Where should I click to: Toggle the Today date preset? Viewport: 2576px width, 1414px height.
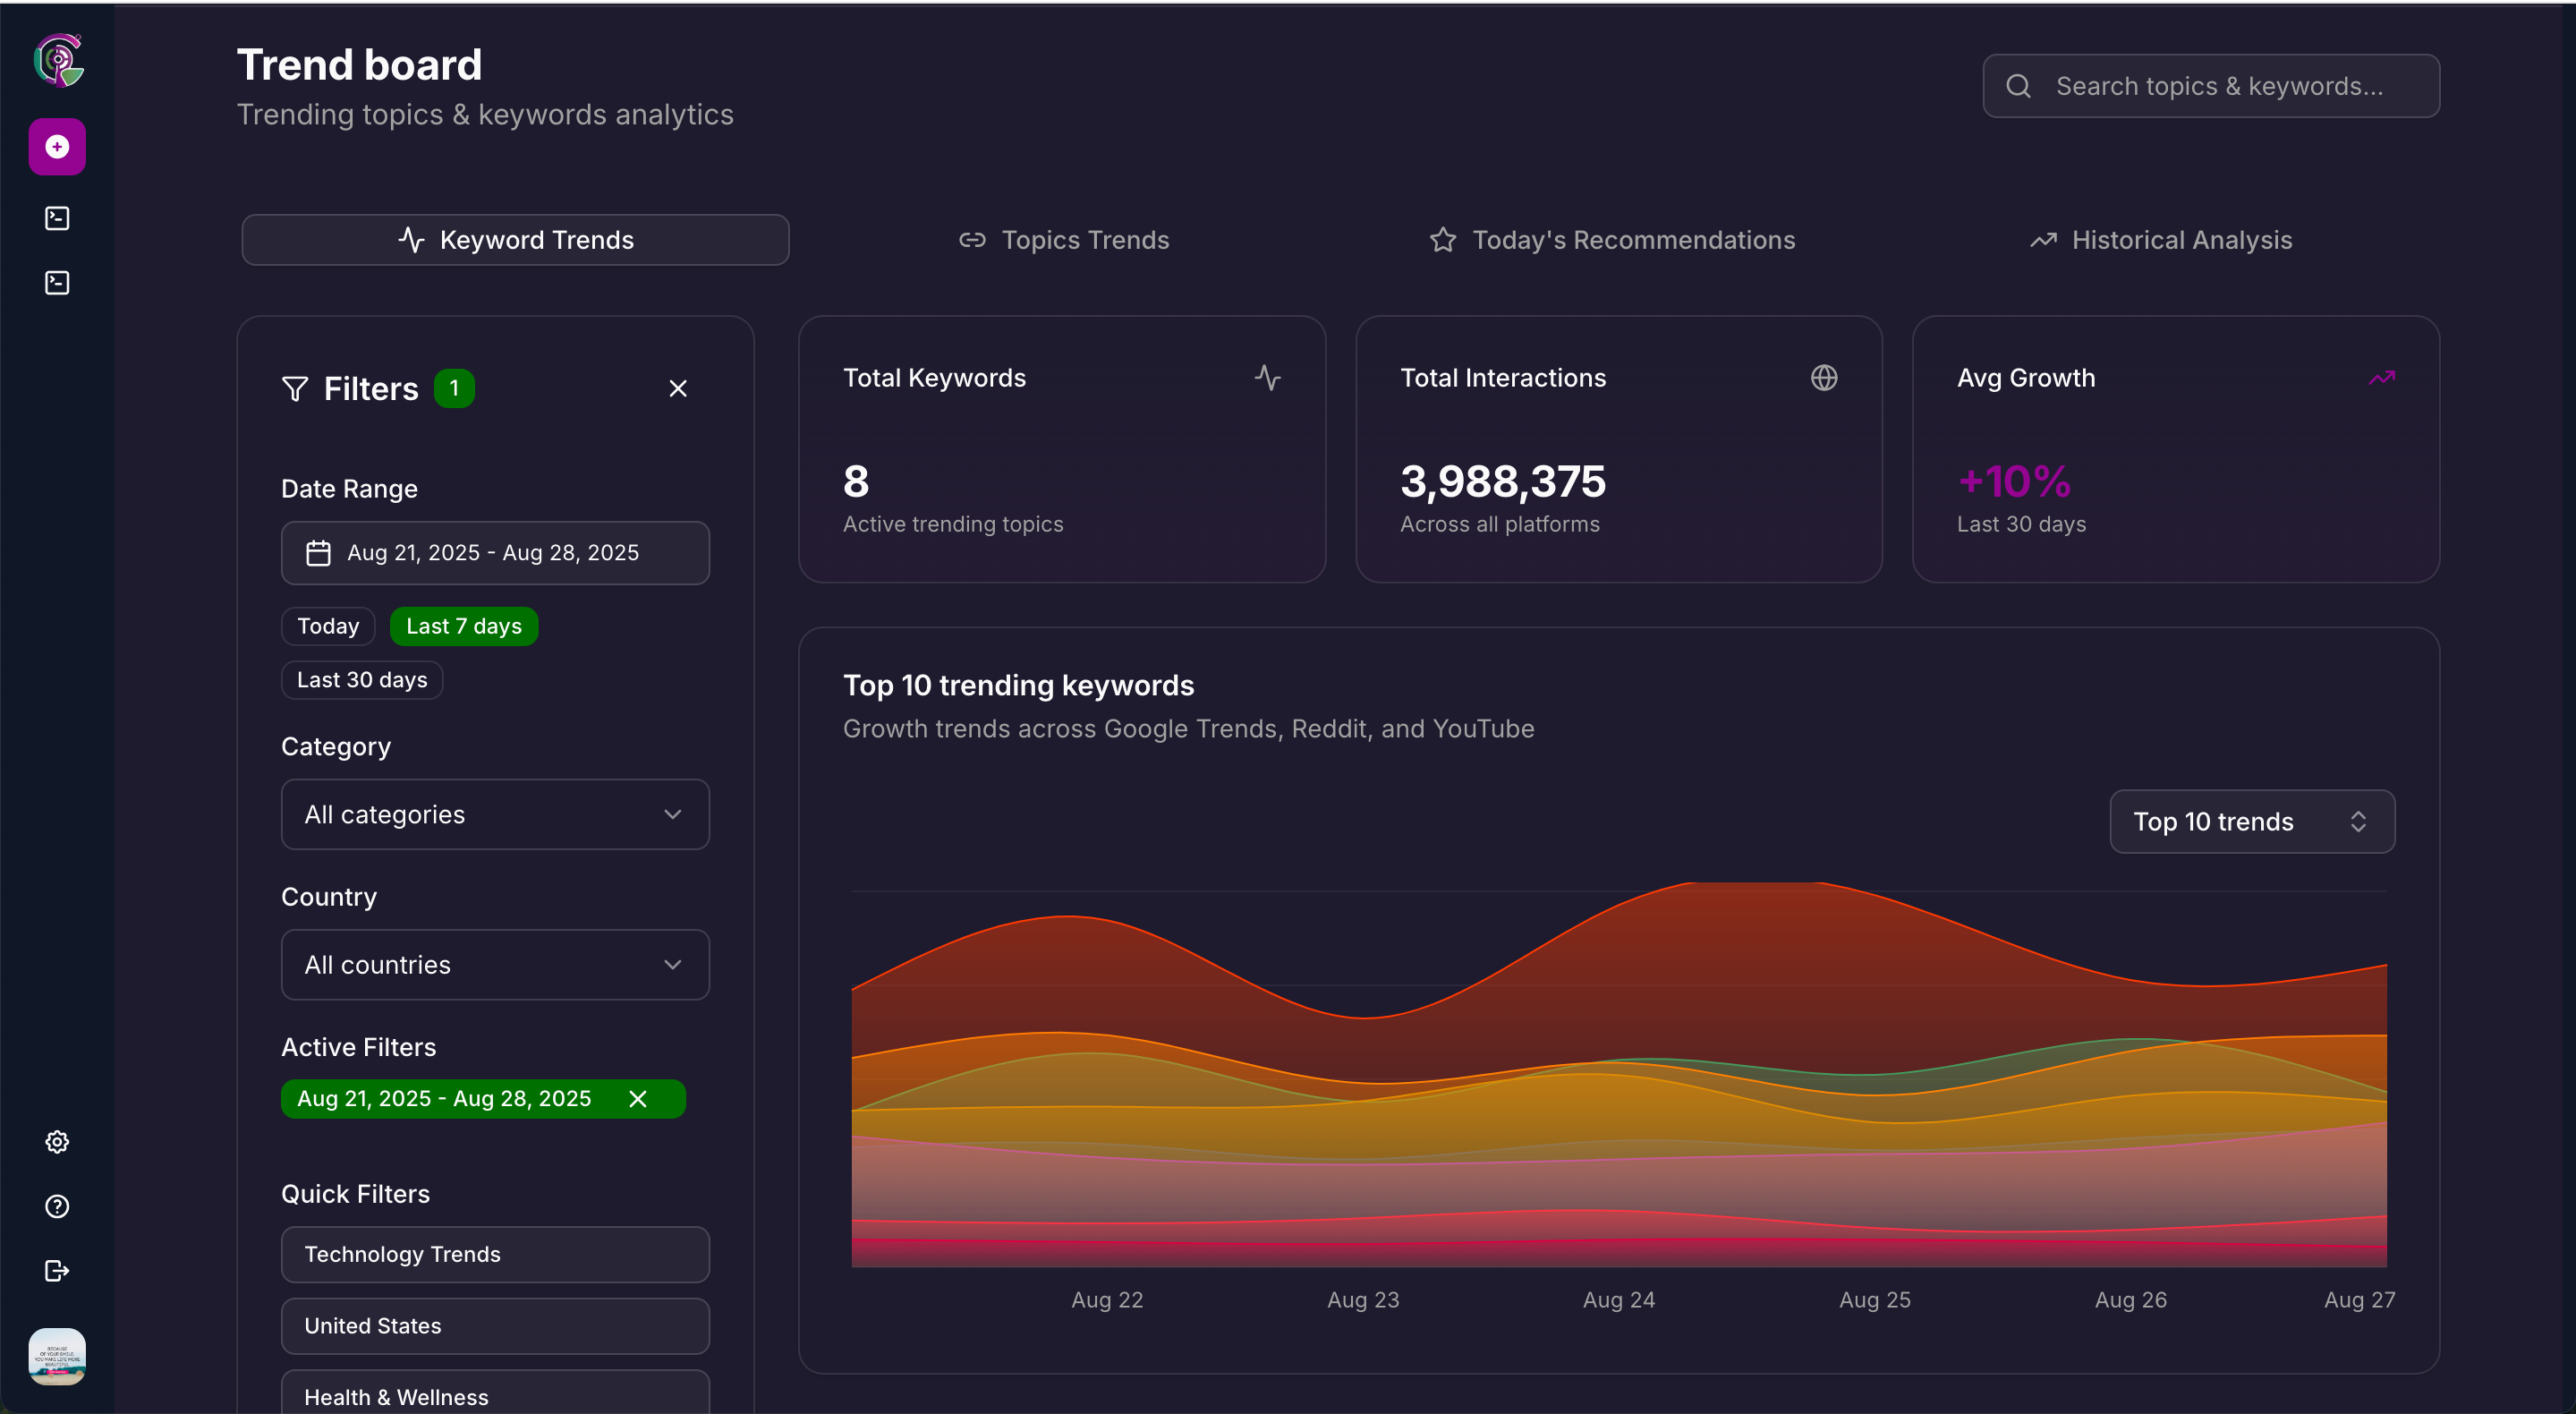click(x=328, y=626)
